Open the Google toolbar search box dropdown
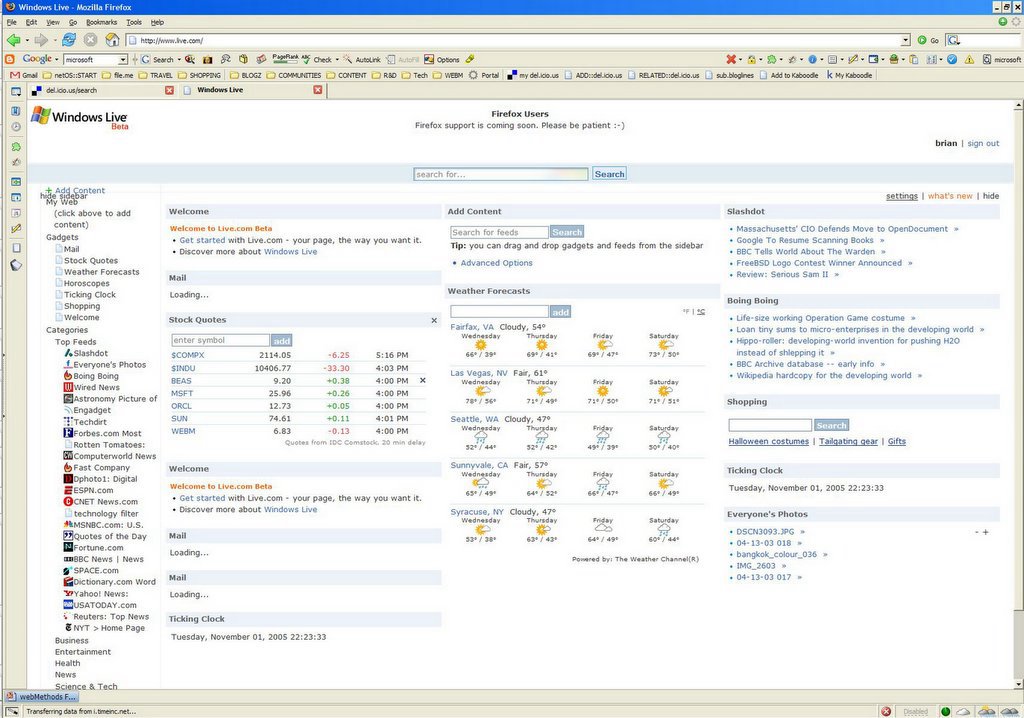 pos(122,59)
